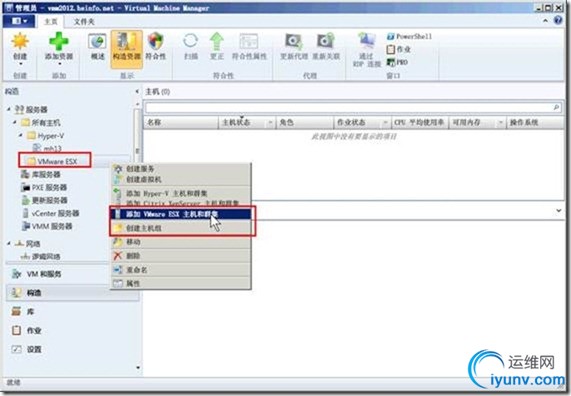Toggle the PRO window in the ribbon
The image size is (571, 396).
tap(397, 62)
